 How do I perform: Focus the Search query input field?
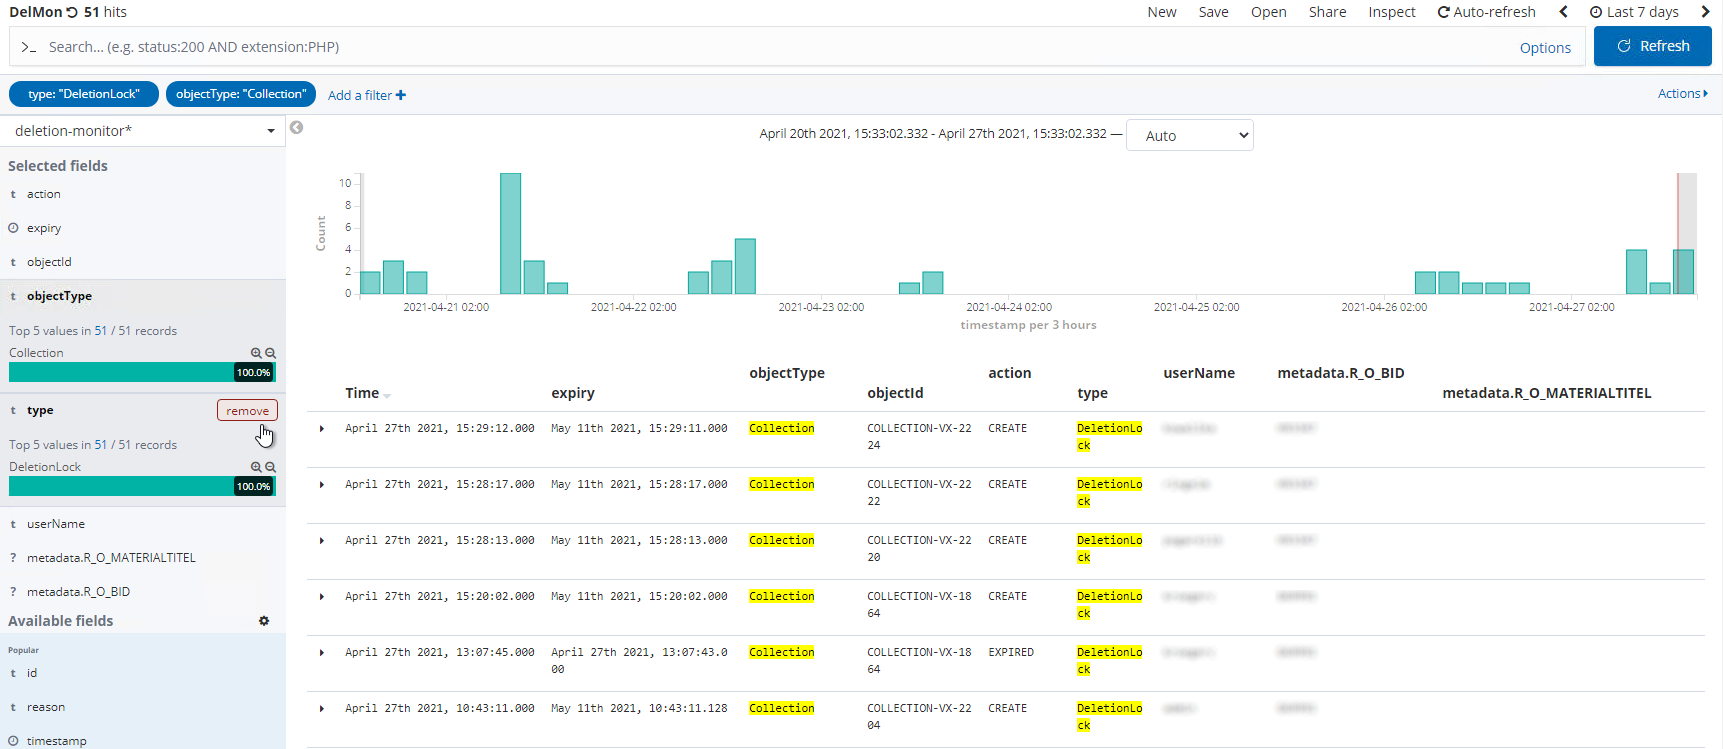[x=760, y=47]
